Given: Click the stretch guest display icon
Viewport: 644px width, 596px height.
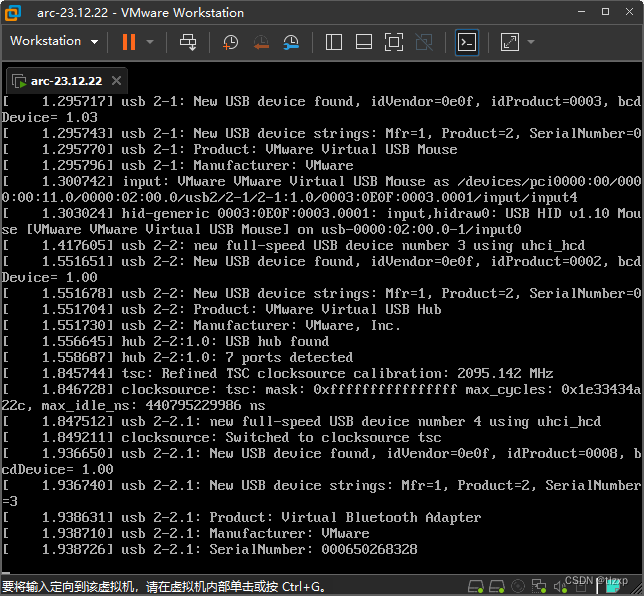Looking at the screenshot, I should click(x=510, y=42).
